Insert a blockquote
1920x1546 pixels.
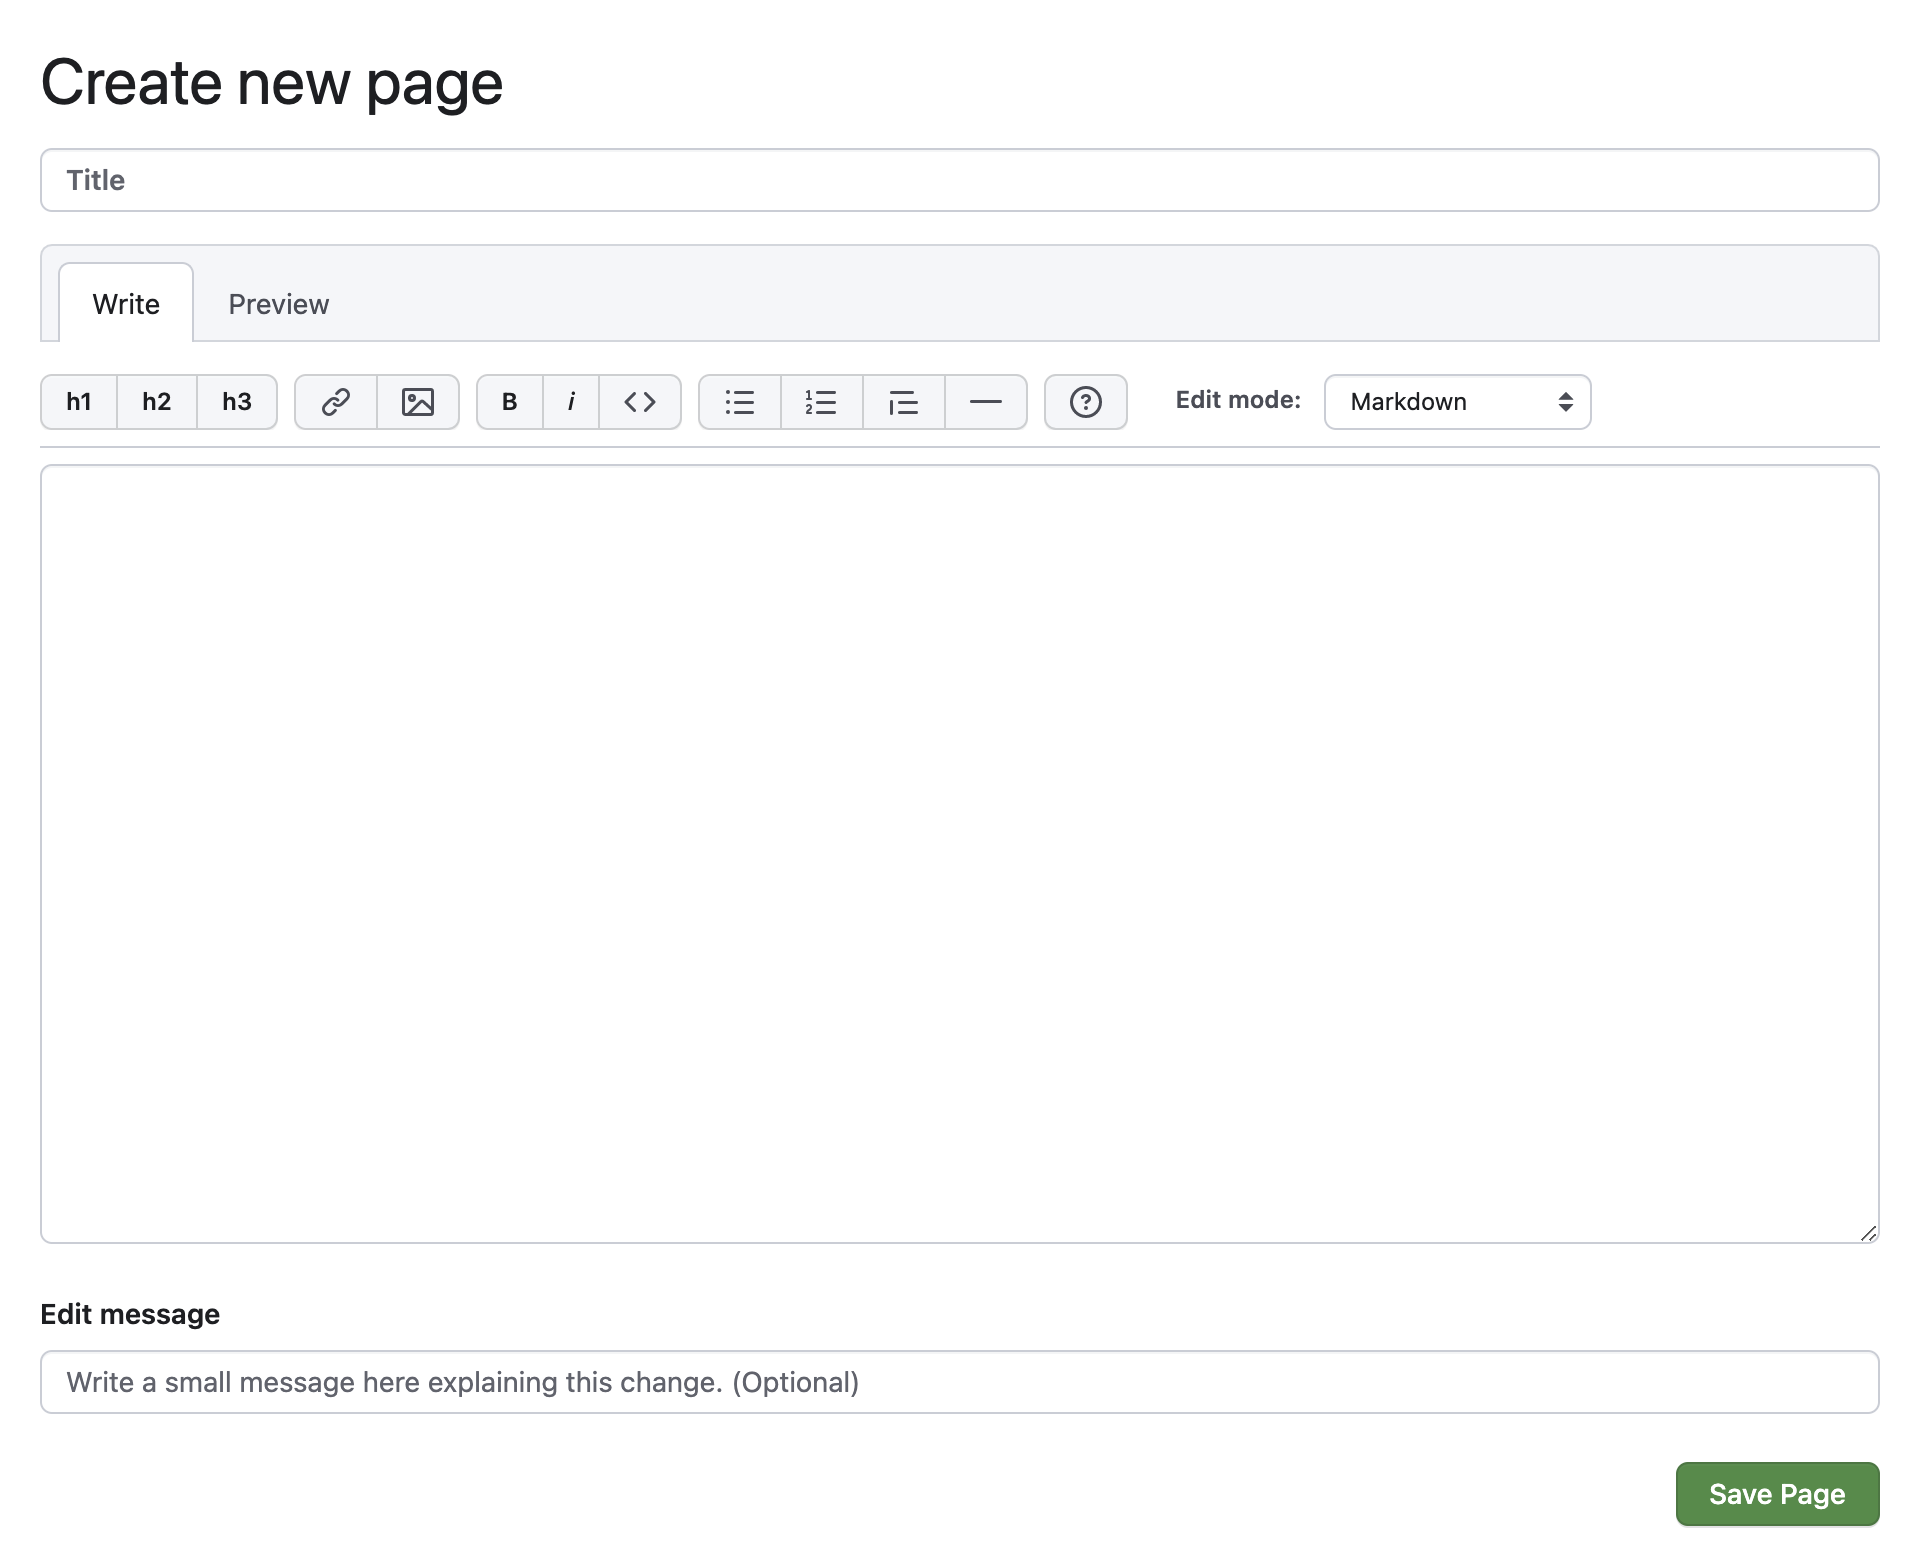(903, 402)
